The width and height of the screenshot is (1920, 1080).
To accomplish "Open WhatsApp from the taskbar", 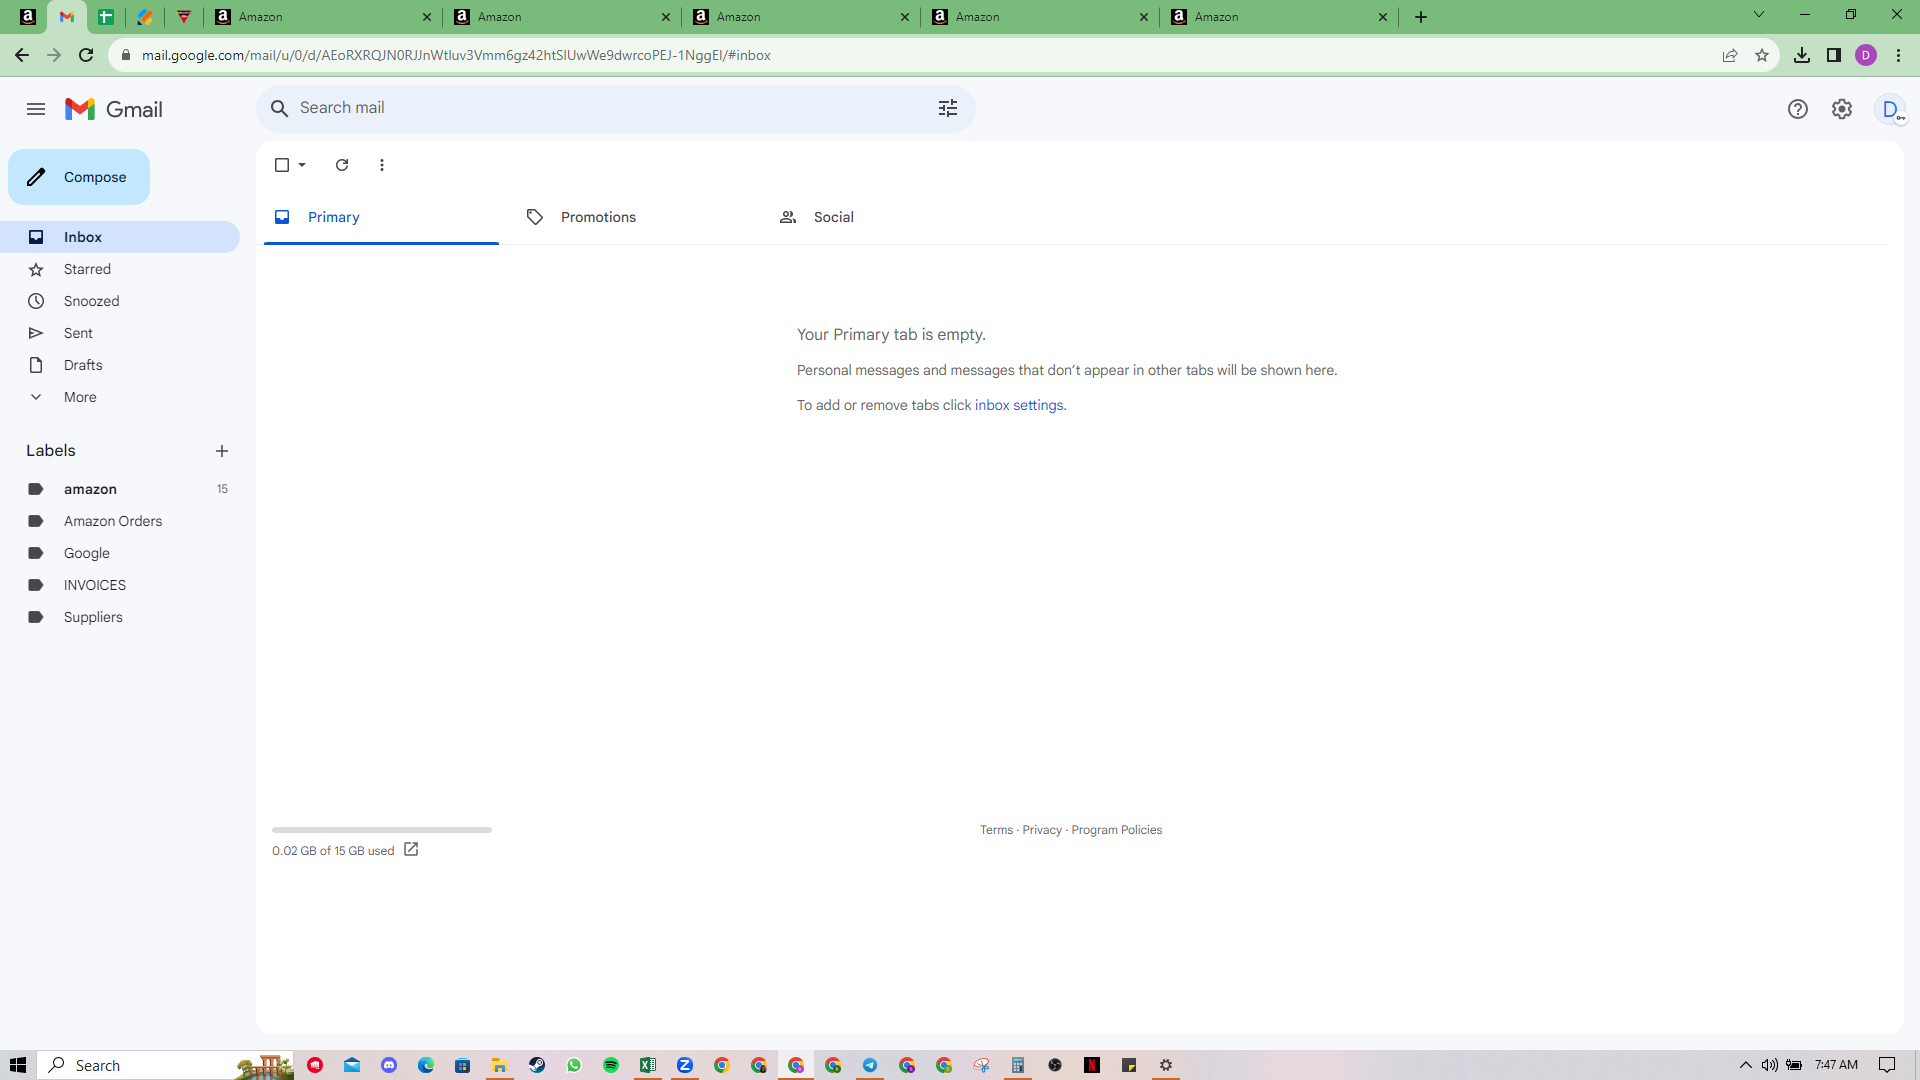I will click(x=574, y=1065).
